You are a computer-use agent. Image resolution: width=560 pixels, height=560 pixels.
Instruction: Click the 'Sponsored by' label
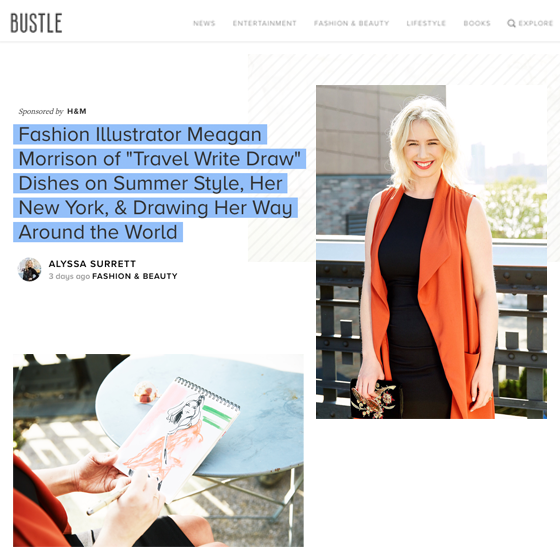pos(41,111)
